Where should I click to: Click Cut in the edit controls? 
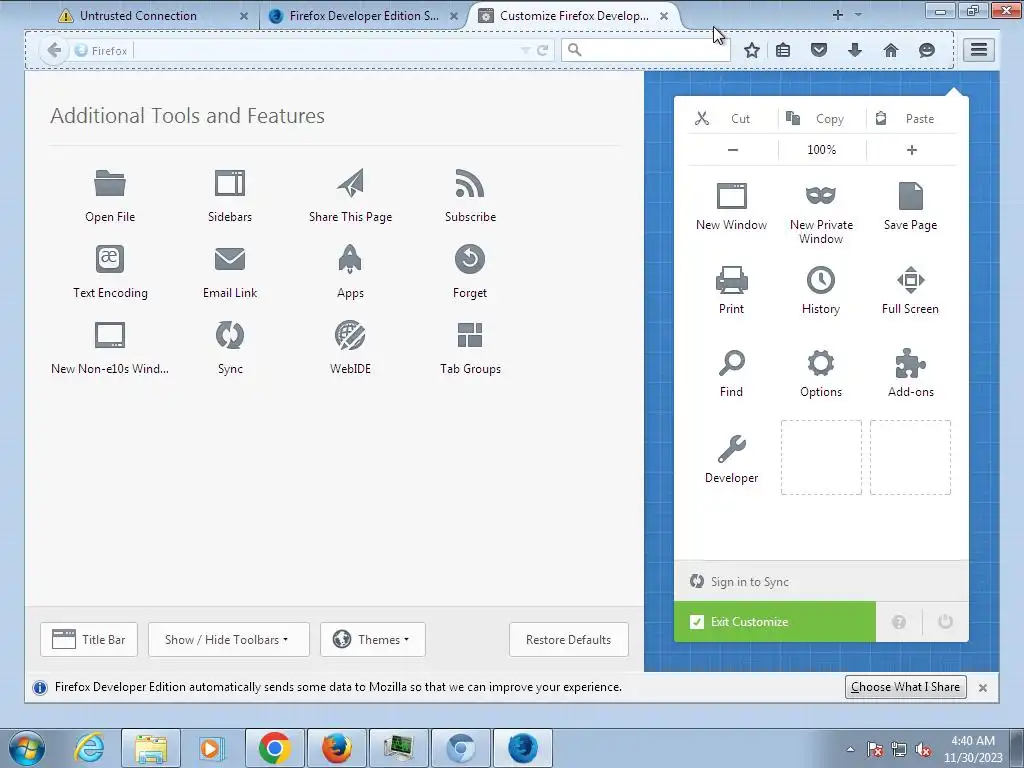coord(733,119)
